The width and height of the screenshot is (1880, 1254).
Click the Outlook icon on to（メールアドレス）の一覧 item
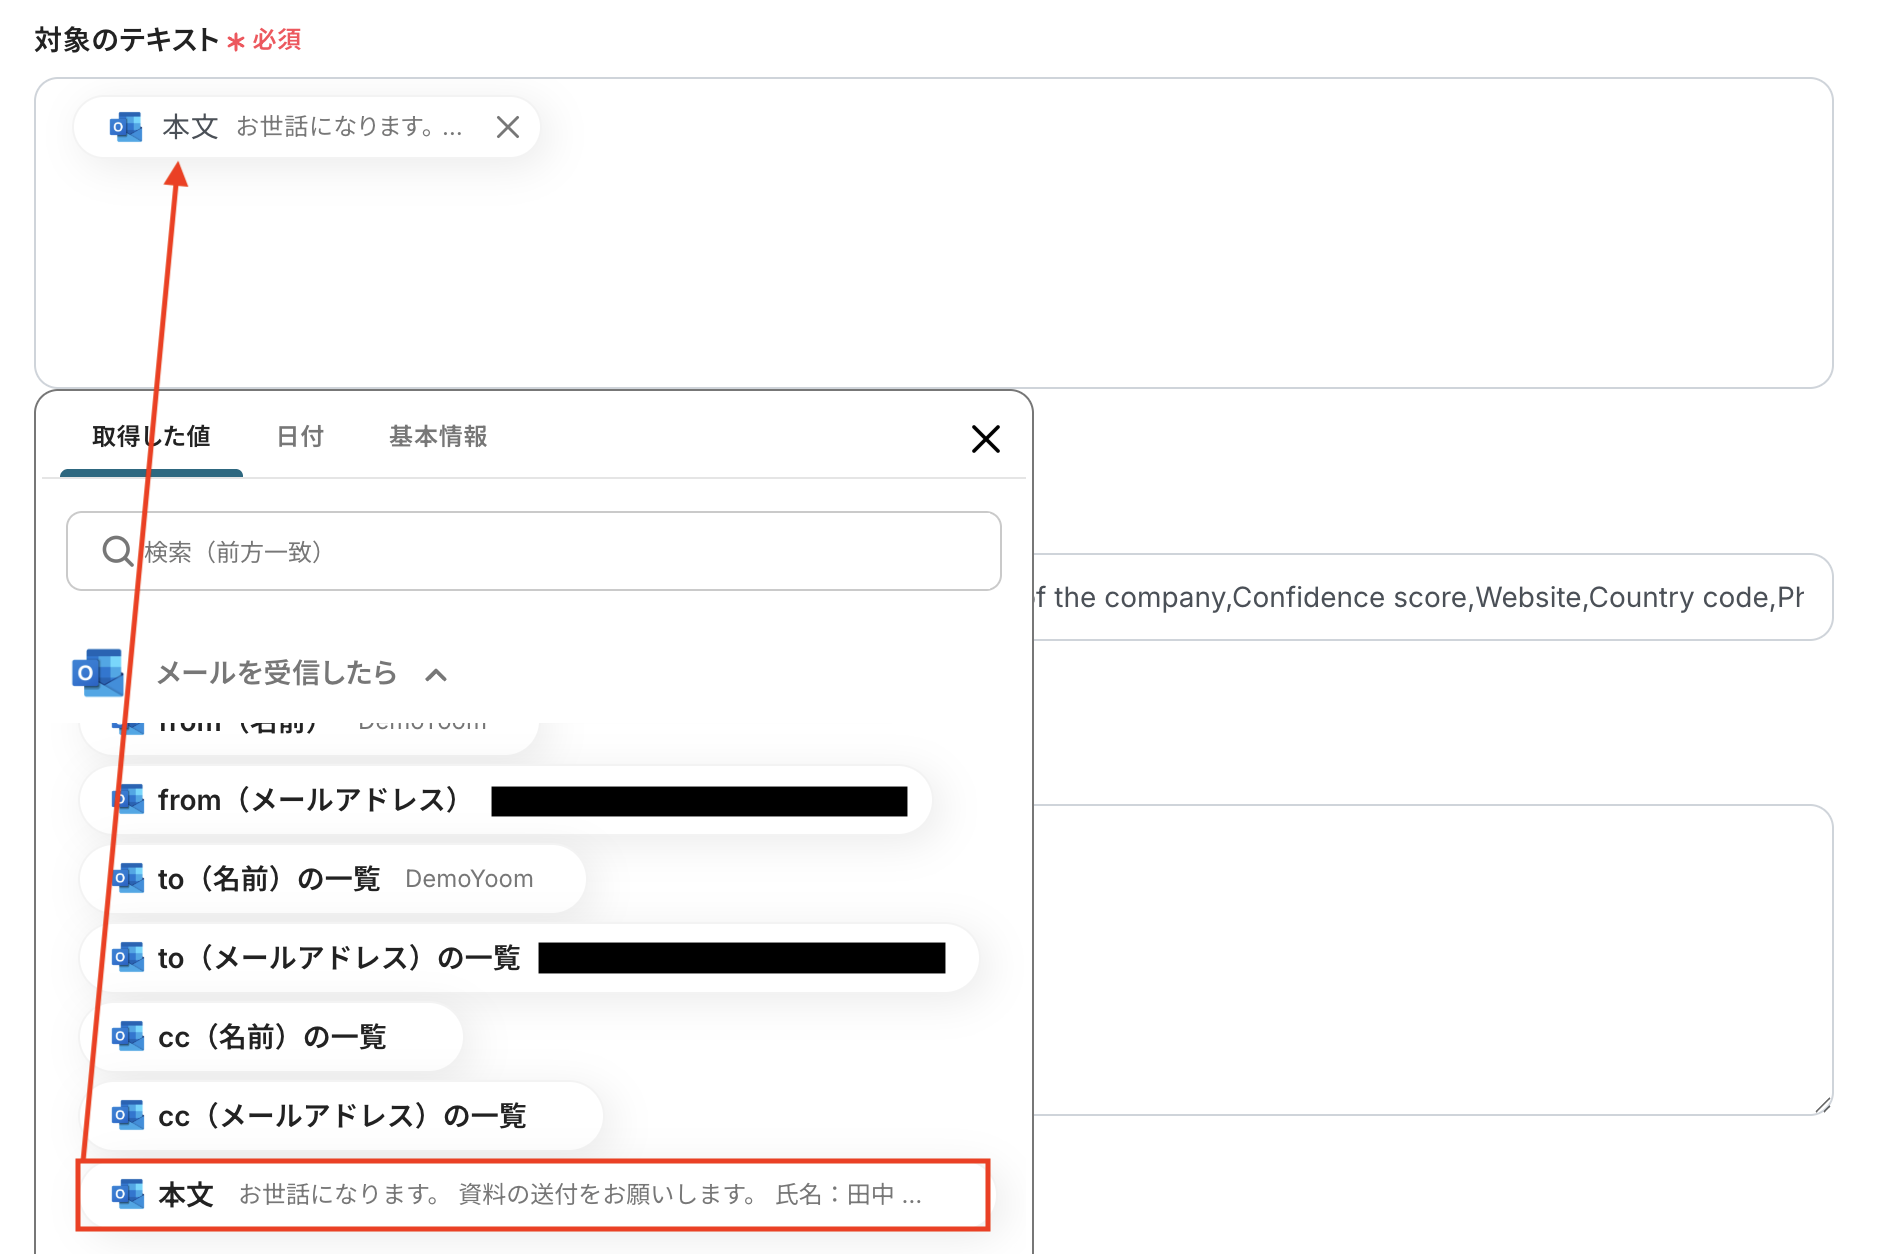[x=128, y=958]
